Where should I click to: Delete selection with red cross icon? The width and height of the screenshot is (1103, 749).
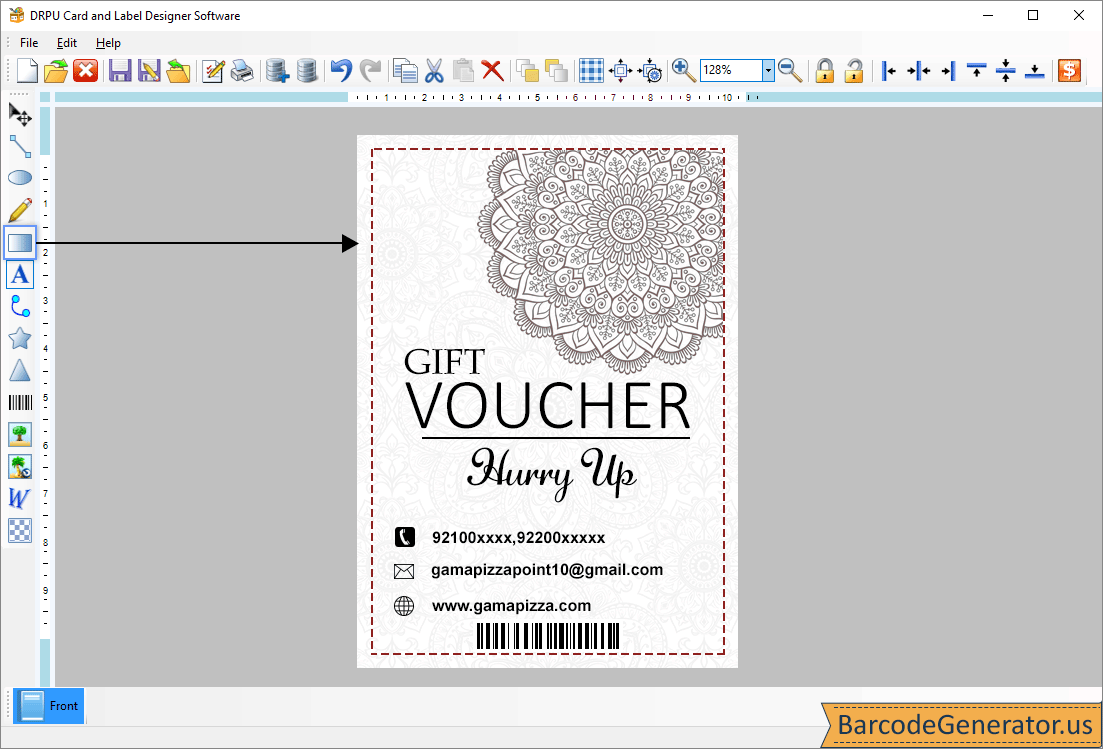click(492, 70)
